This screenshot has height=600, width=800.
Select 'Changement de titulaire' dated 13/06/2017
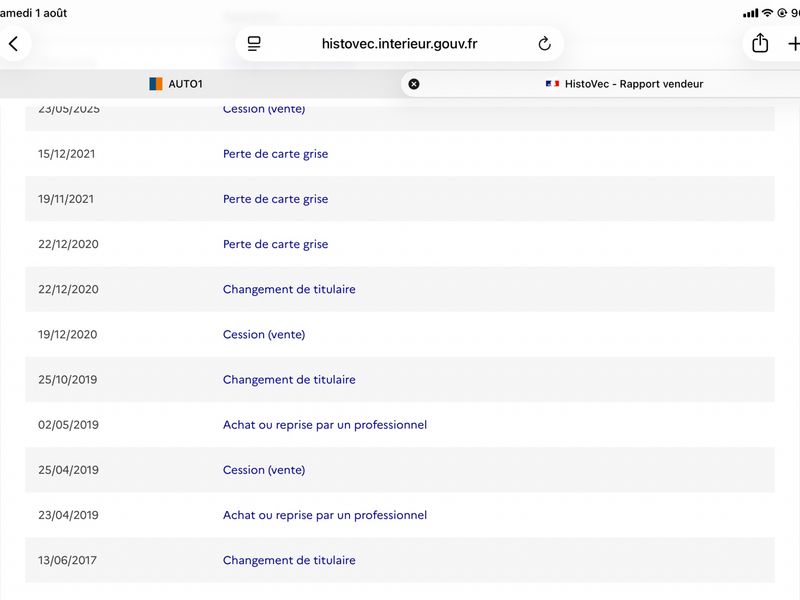pos(289,560)
